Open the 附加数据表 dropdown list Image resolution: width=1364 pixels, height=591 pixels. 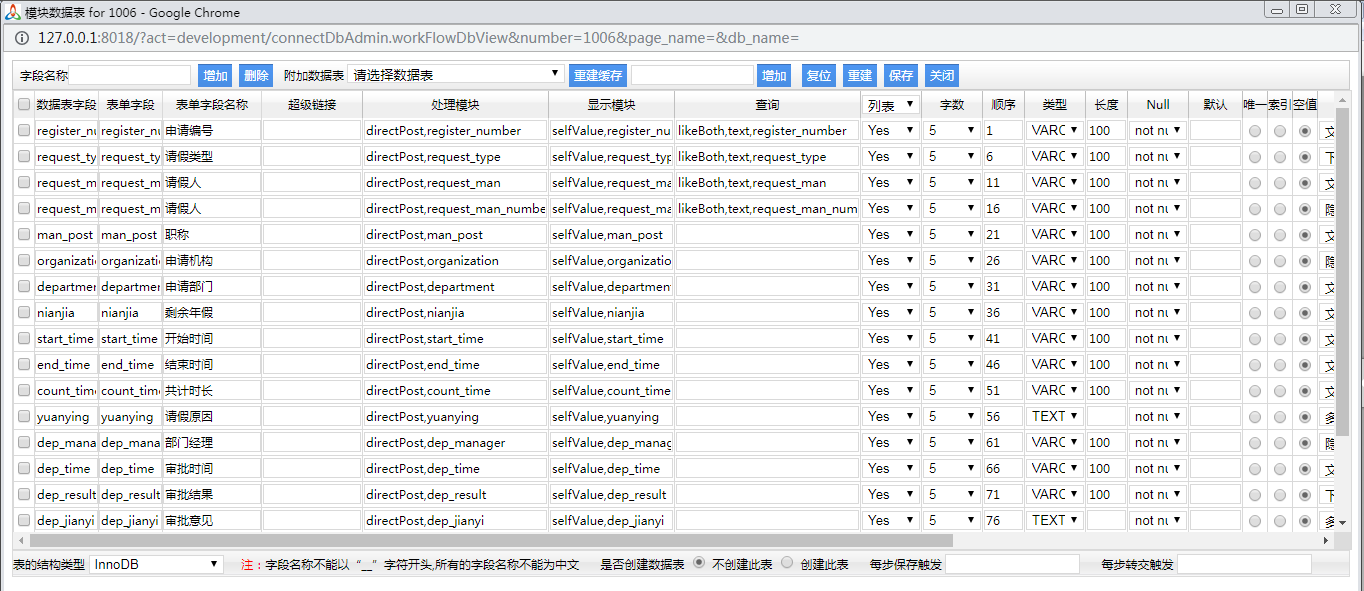456,75
